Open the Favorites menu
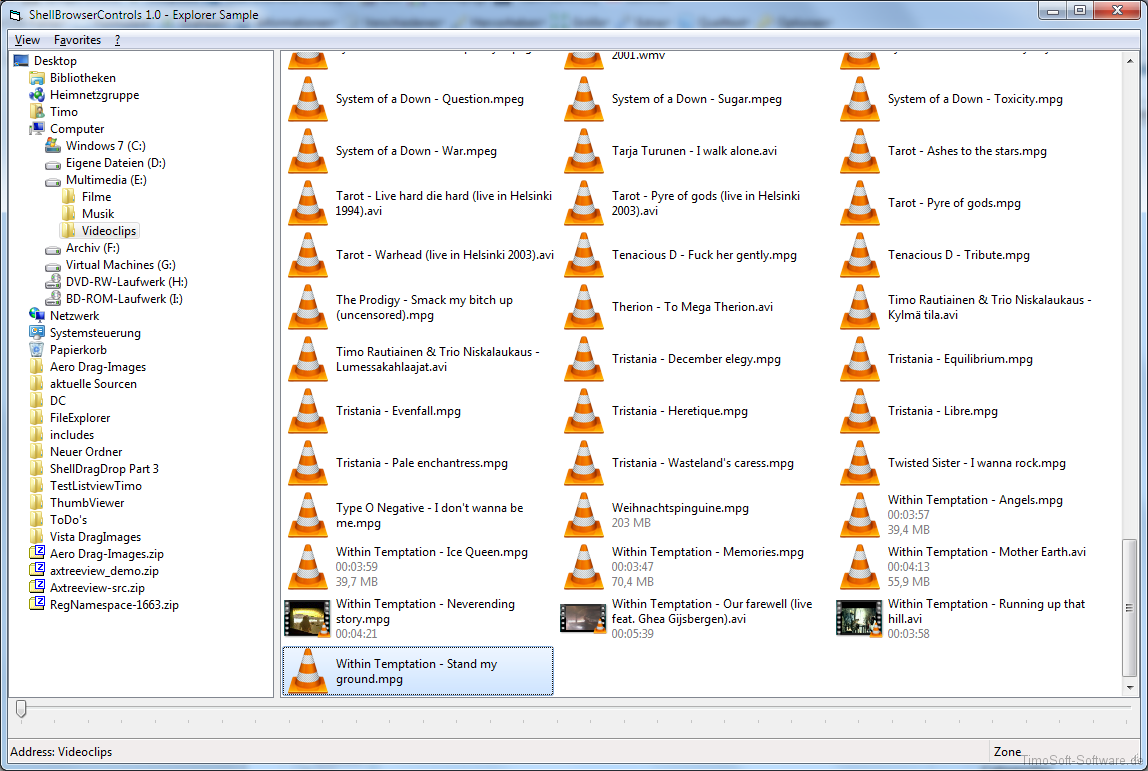 78,40
